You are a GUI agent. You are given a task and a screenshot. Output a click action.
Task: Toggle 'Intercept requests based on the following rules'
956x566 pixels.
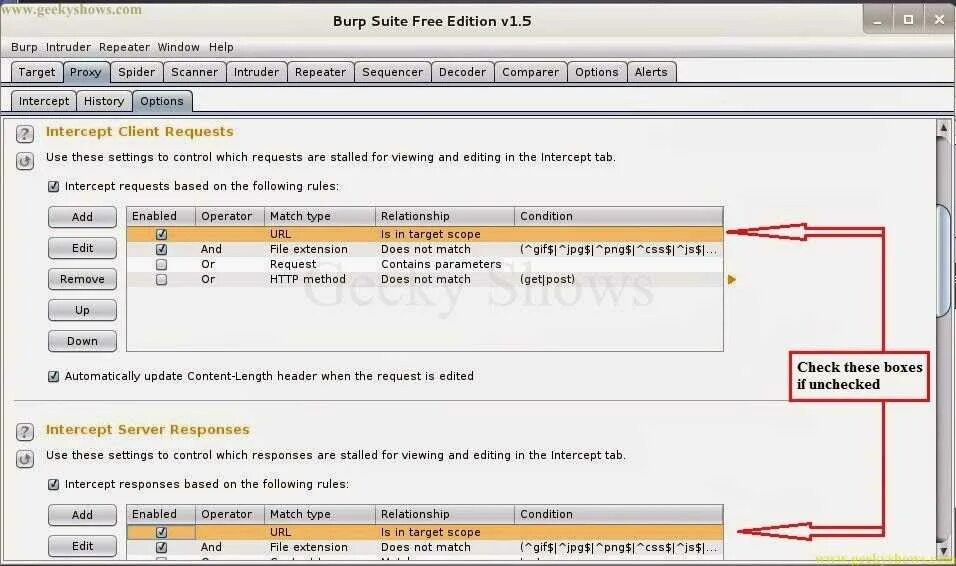(x=54, y=186)
